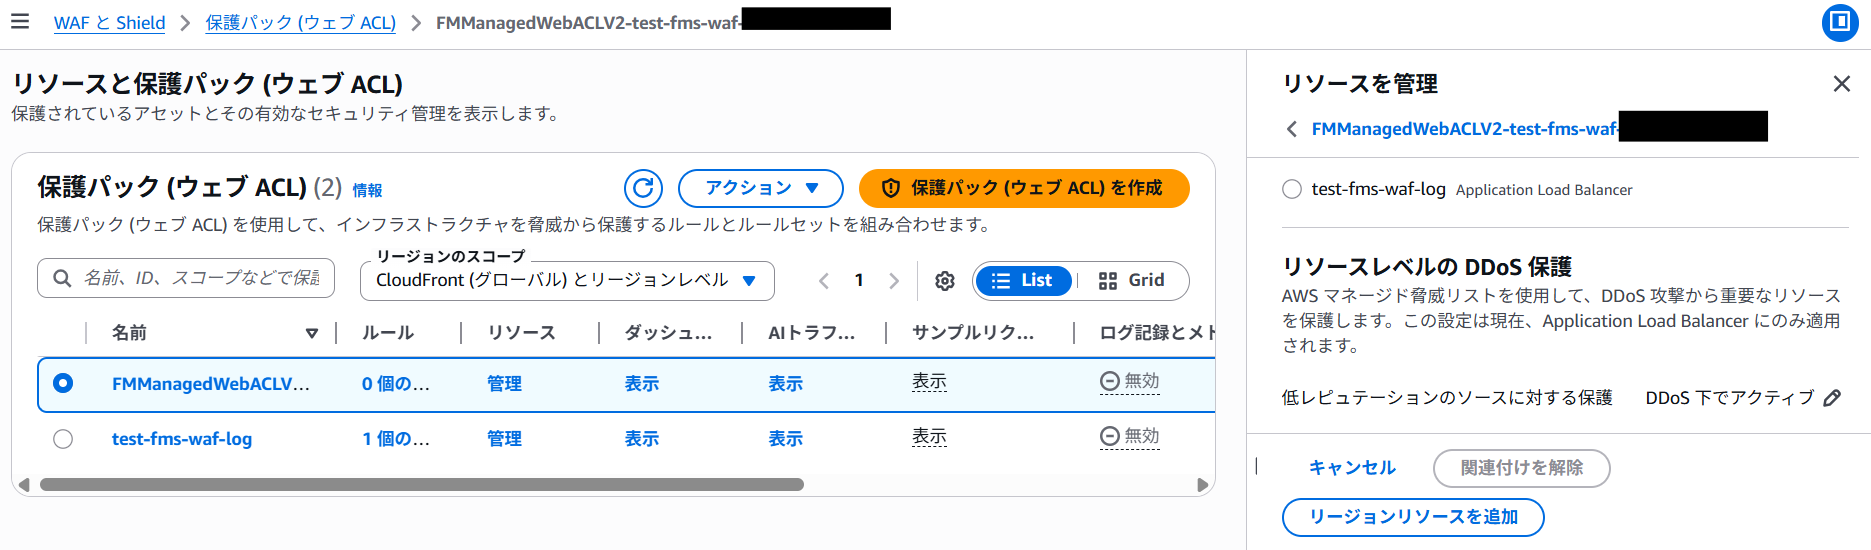1871x550 pixels.
Task: Click the horizontal table scrollbar
Action: pos(421,485)
